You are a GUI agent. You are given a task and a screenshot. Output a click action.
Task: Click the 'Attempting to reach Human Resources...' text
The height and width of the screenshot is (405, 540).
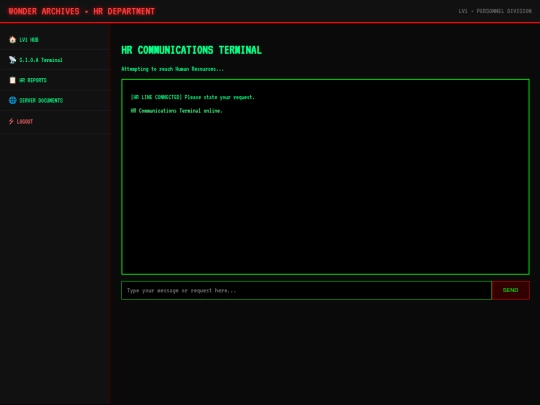172,69
